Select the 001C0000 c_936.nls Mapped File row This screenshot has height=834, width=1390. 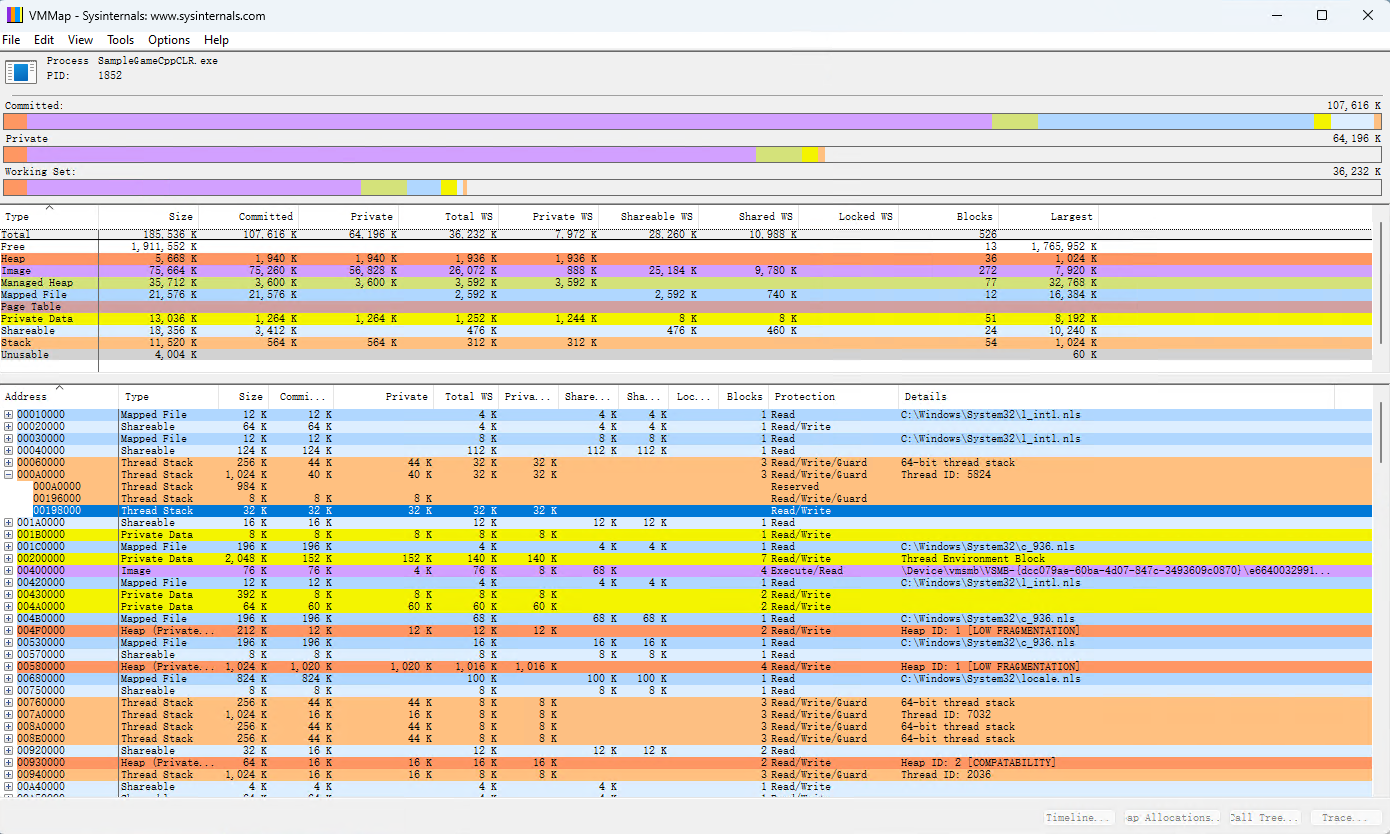(686, 546)
